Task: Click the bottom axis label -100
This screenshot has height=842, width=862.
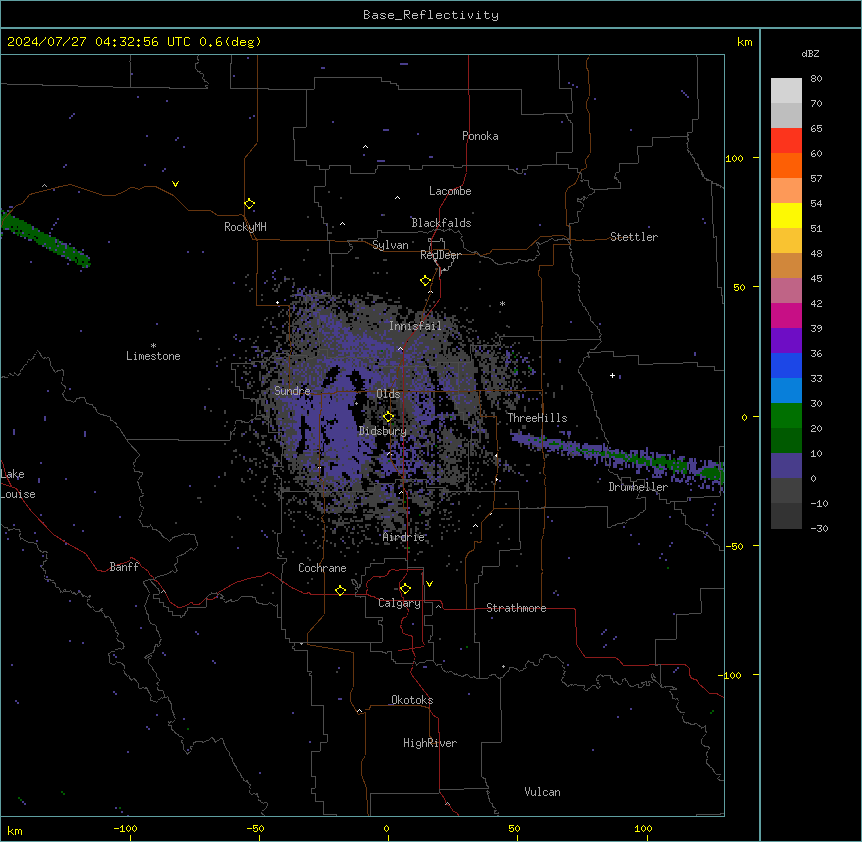Action: tap(125, 828)
